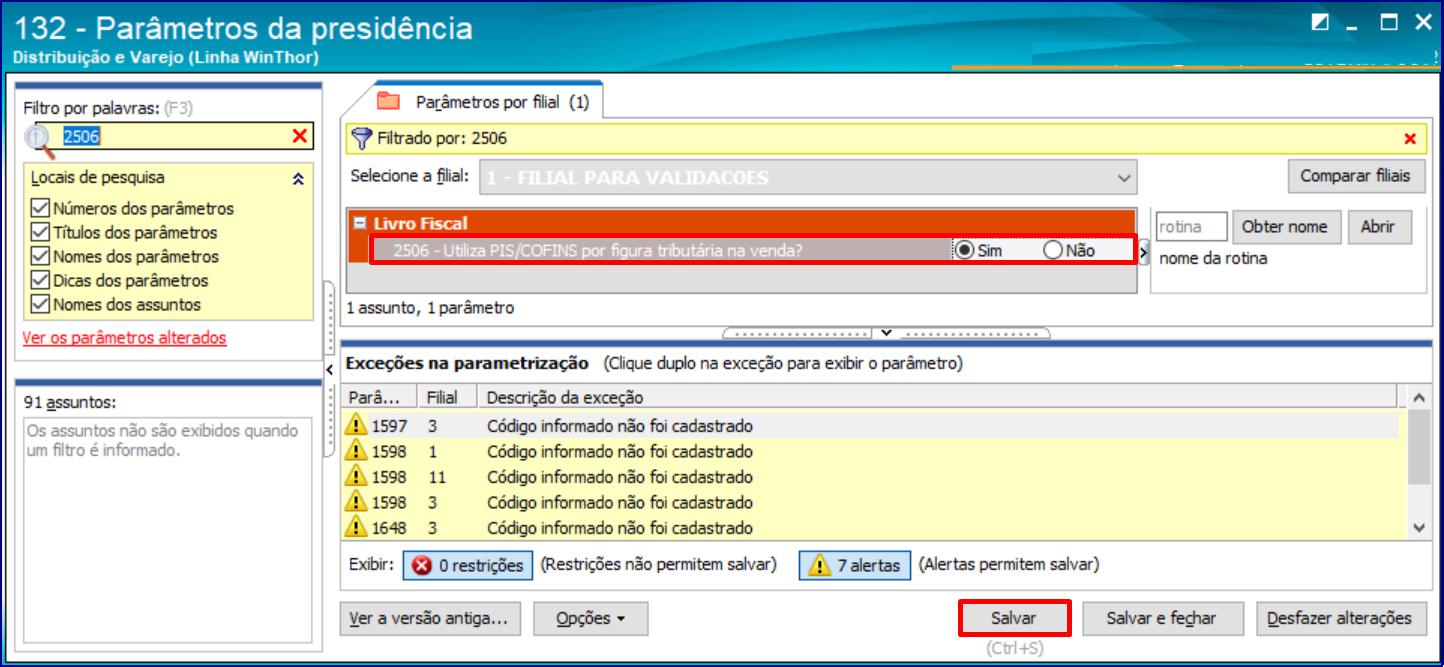Click Desfazer alterações button
This screenshot has width=1444, height=667.
click(1339, 619)
